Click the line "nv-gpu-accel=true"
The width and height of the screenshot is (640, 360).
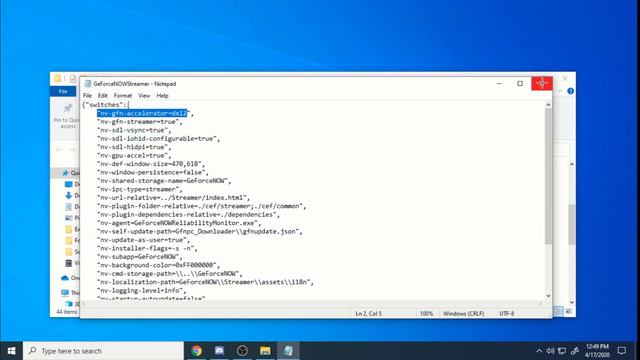click(x=134, y=156)
